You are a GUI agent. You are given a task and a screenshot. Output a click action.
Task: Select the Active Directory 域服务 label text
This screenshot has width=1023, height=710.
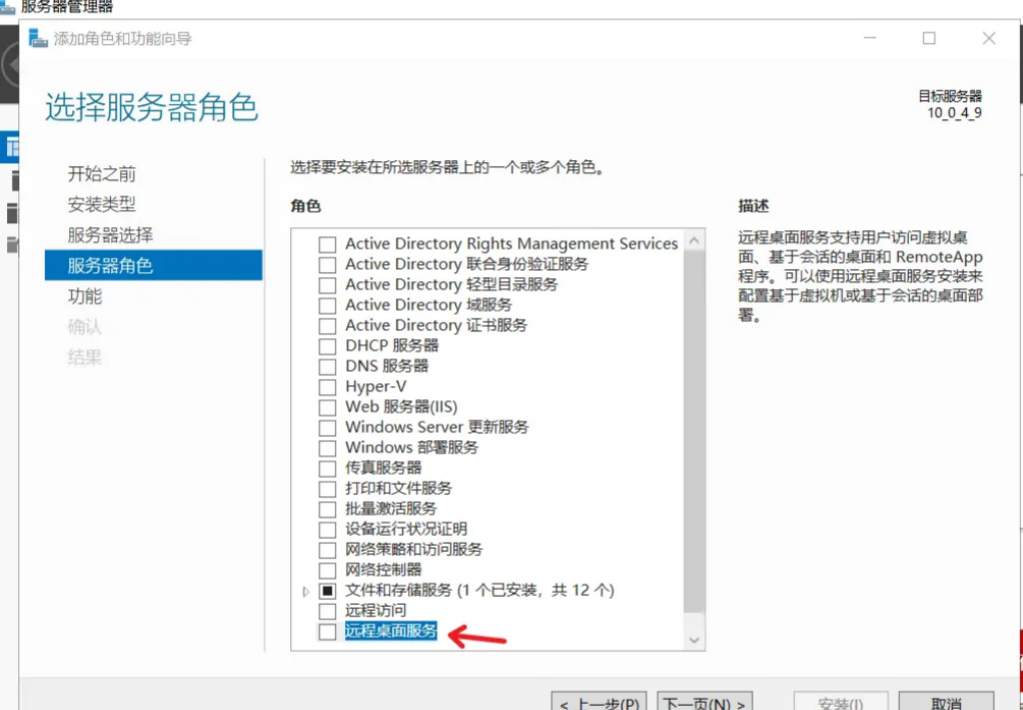(429, 305)
